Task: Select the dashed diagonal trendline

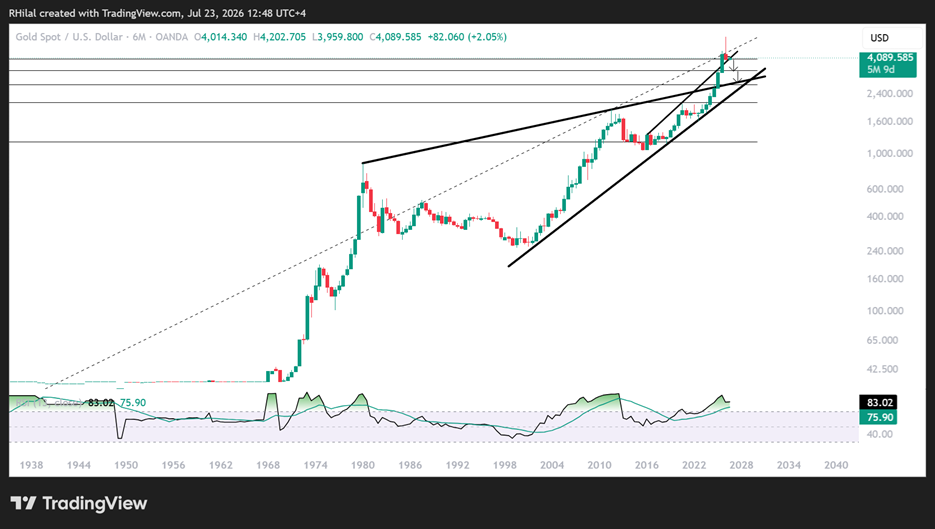Action: 400,214
